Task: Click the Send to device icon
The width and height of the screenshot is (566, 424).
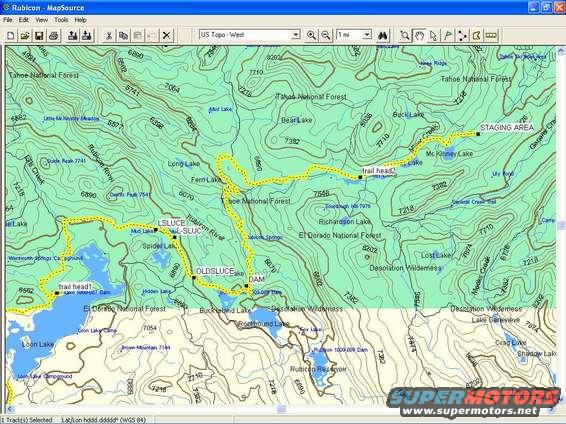Action: point(72,35)
